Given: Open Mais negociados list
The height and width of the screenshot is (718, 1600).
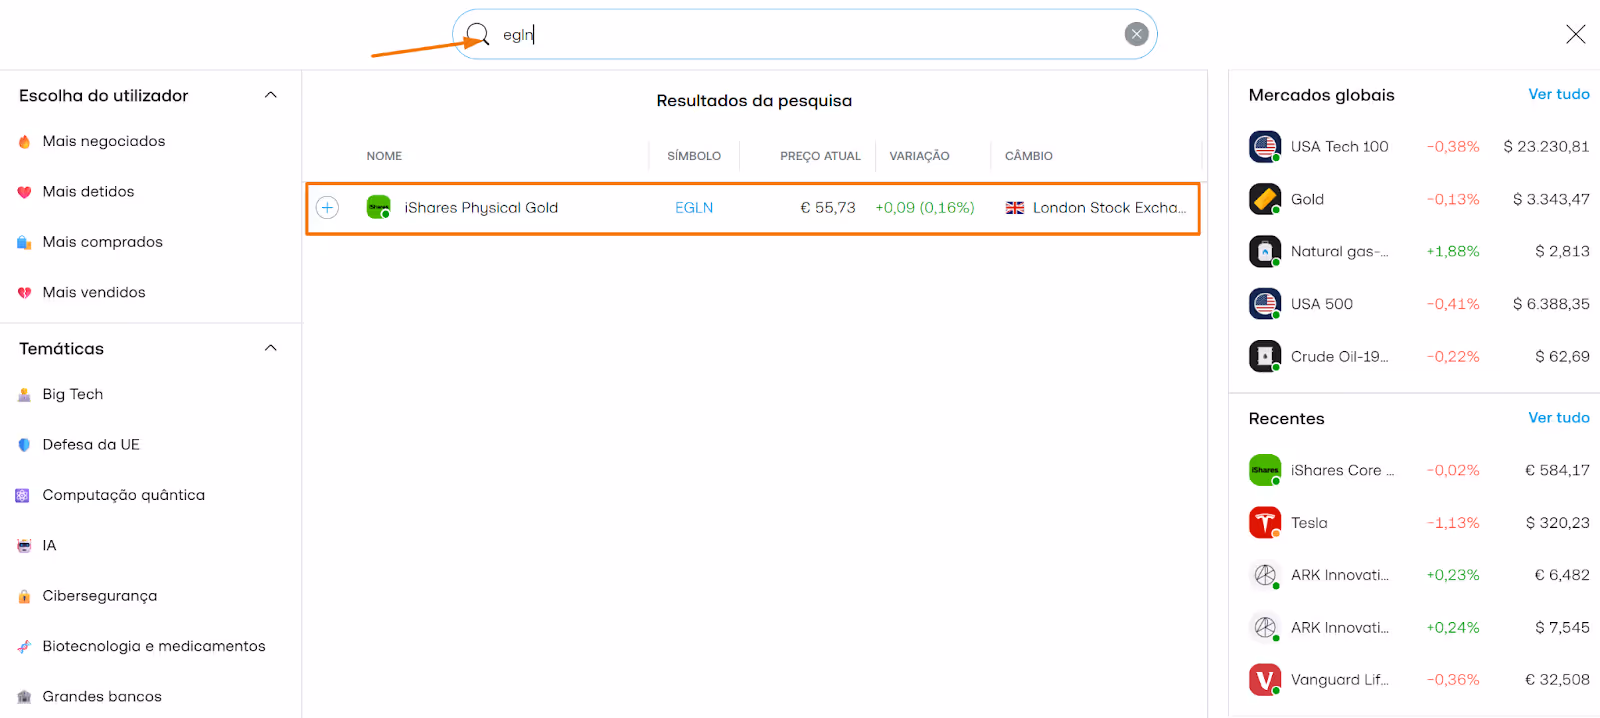Looking at the screenshot, I should click(x=104, y=141).
